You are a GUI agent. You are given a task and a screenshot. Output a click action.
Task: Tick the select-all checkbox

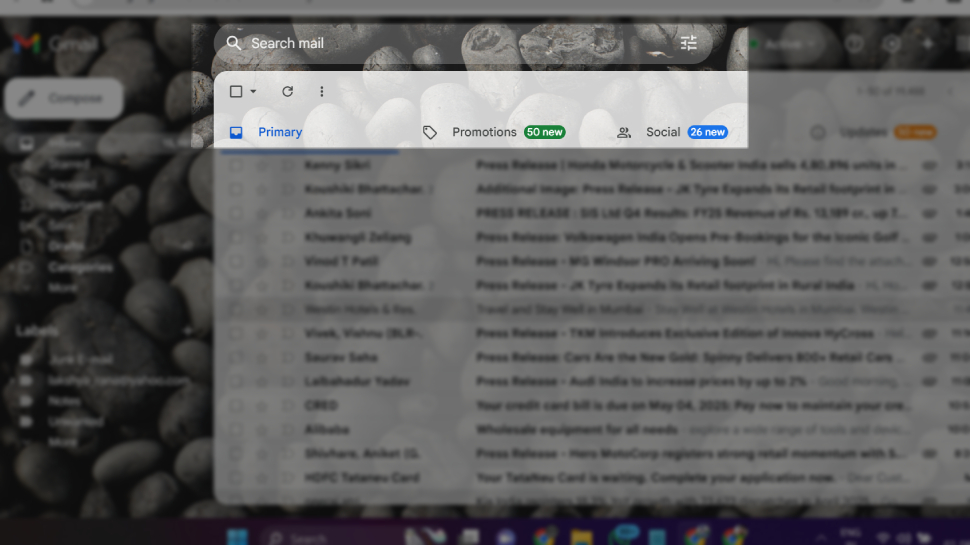click(236, 92)
